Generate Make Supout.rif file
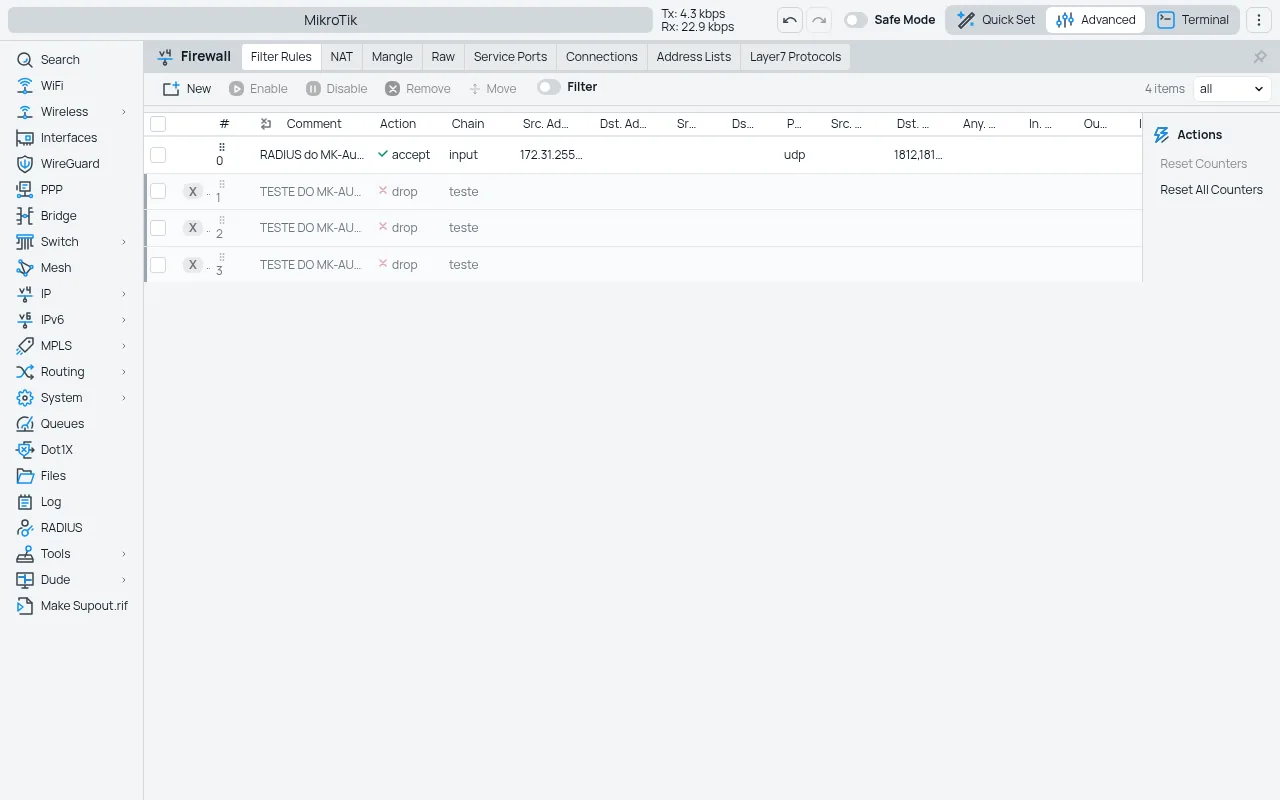1280x800 pixels. pyautogui.click(x=84, y=606)
